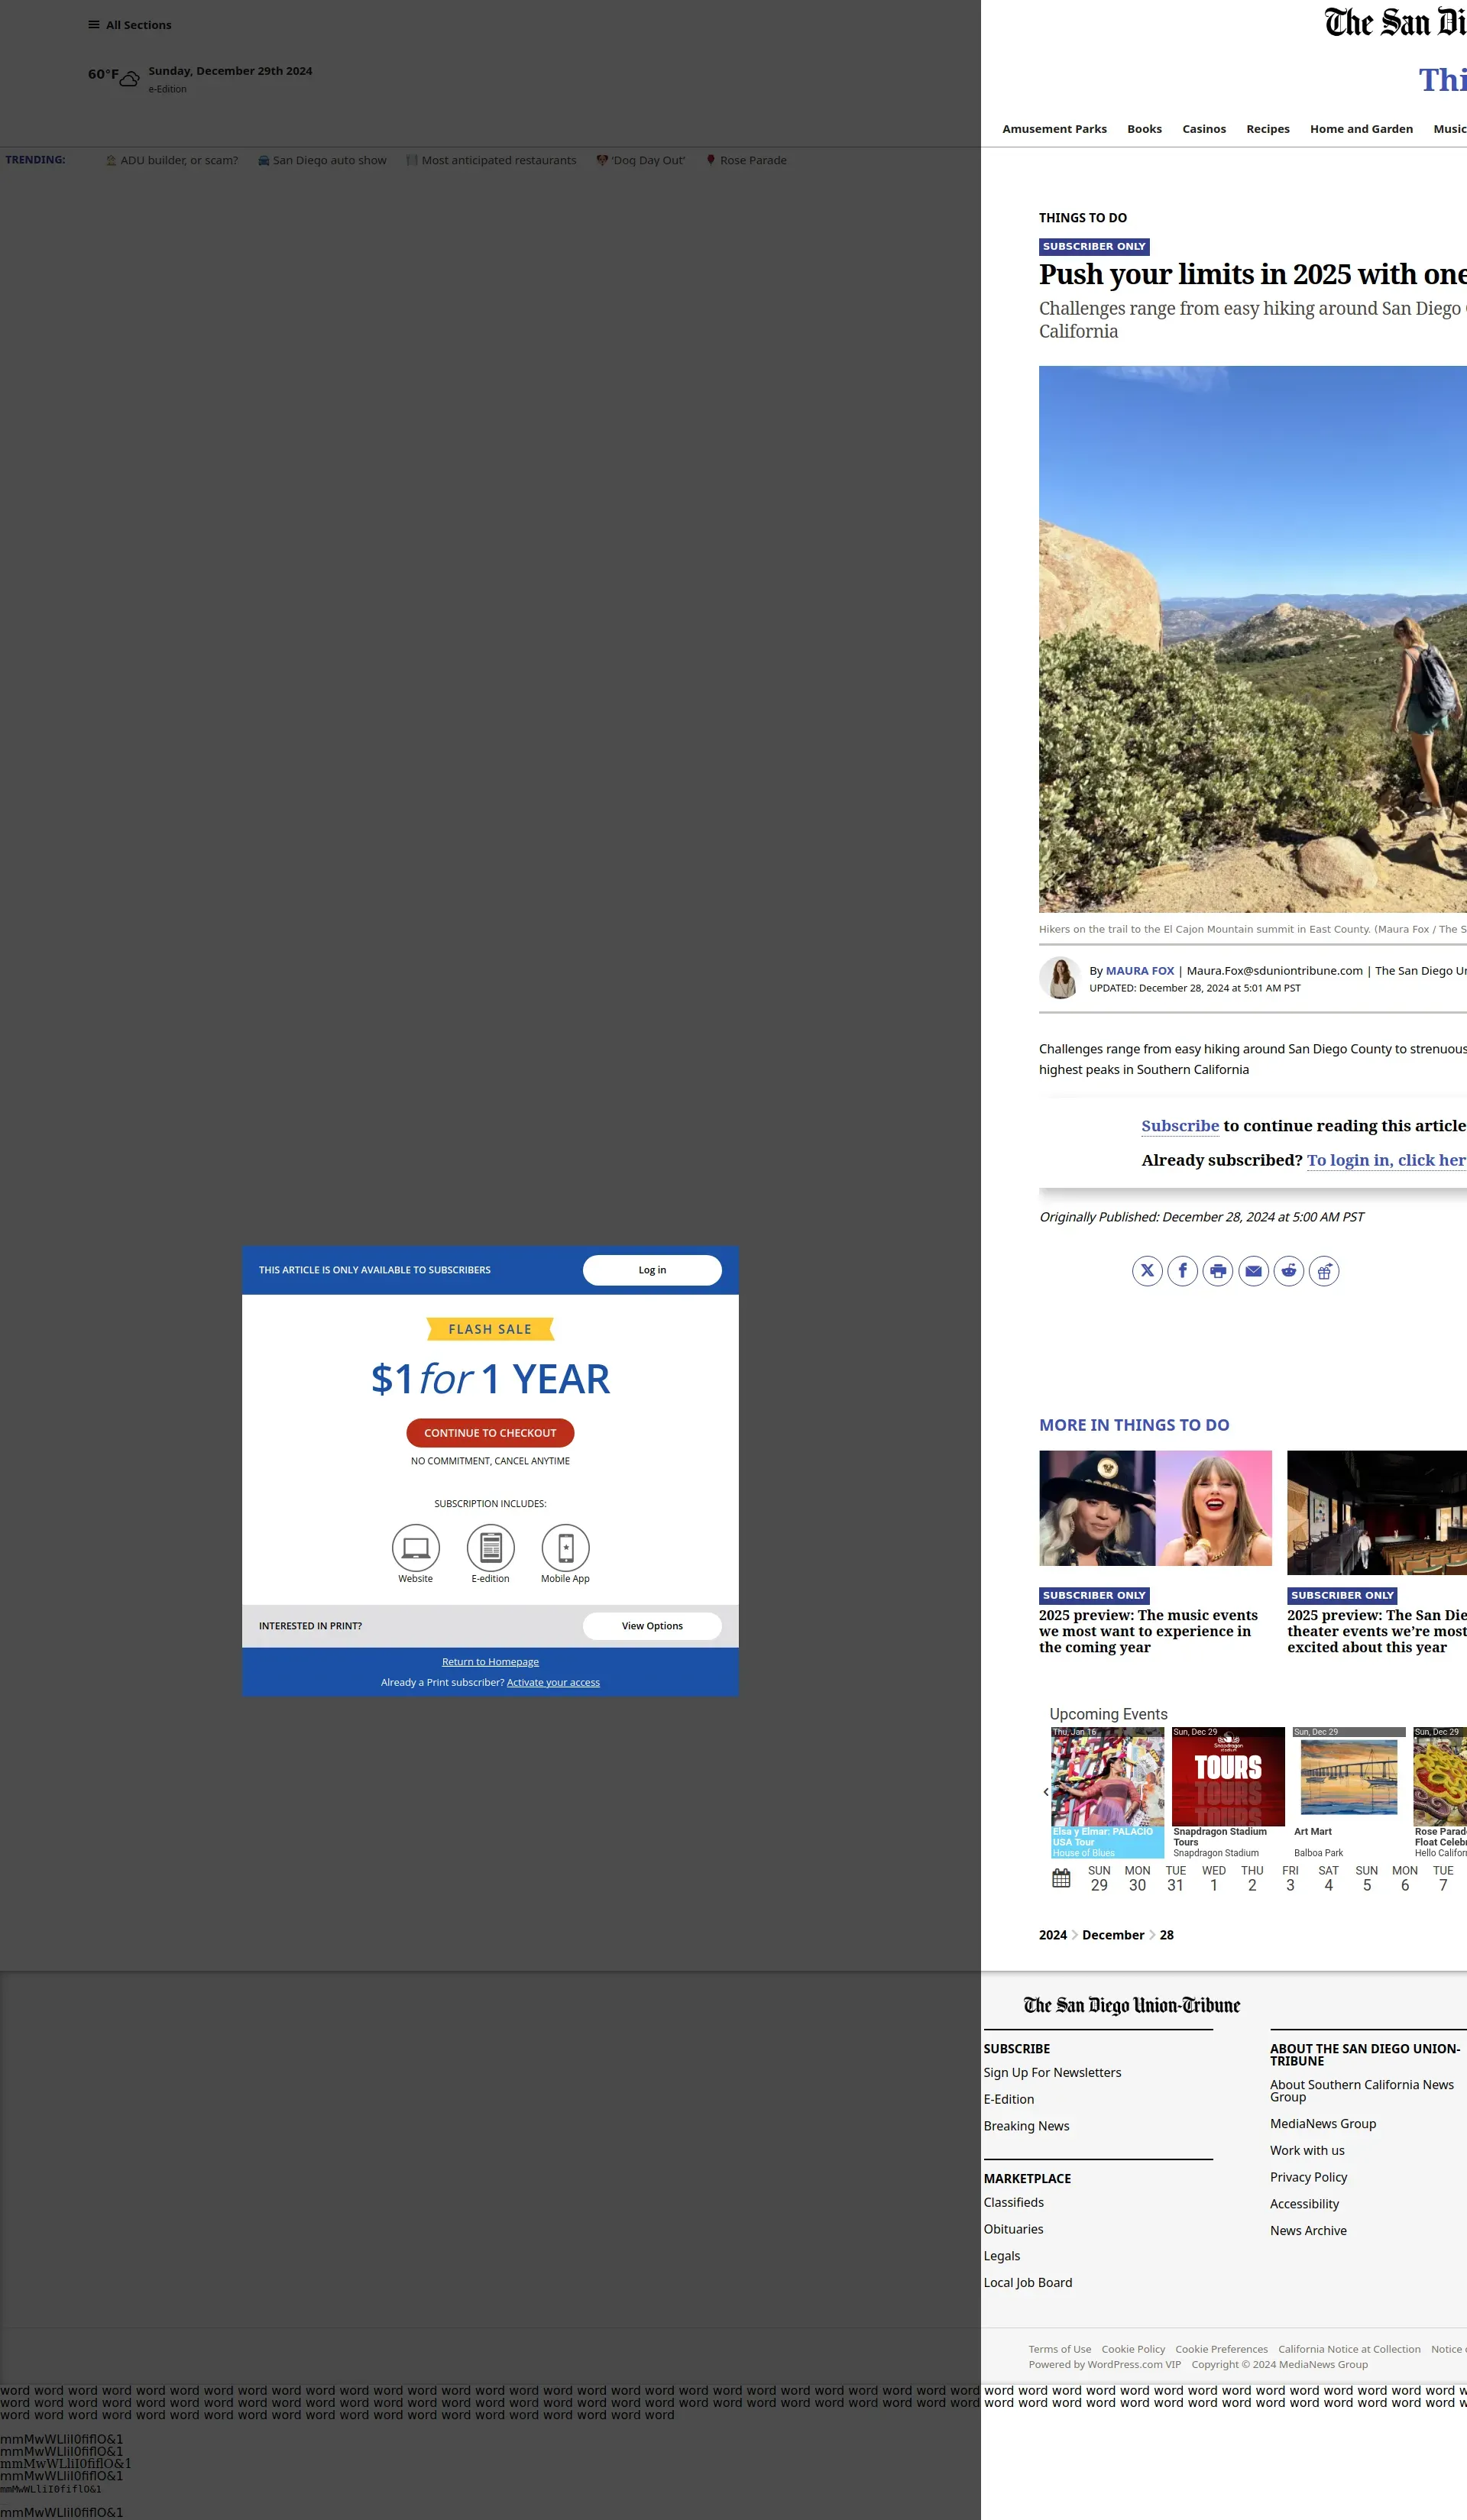Share article on Facebook
This screenshot has width=1467, height=2520.
click(1182, 1271)
